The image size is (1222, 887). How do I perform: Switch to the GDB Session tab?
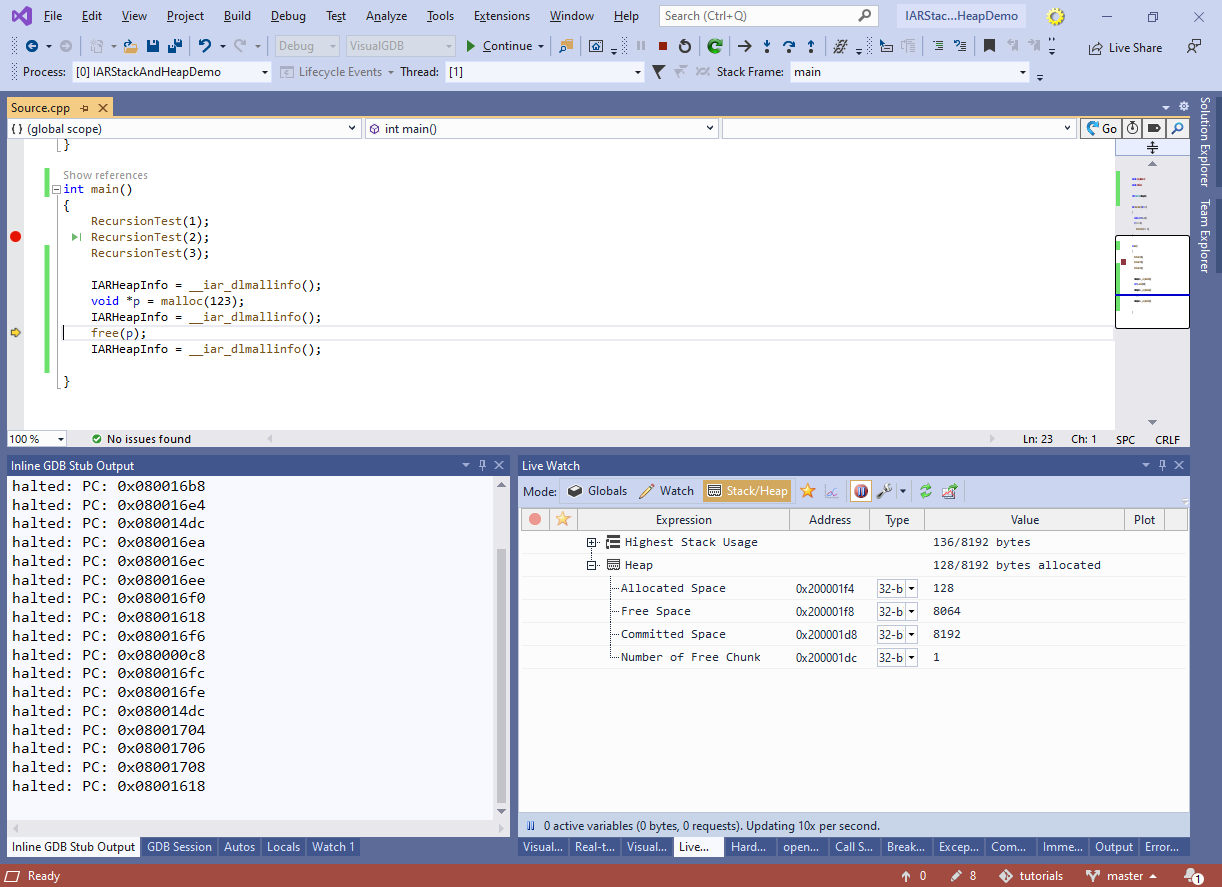[x=179, y=847]
